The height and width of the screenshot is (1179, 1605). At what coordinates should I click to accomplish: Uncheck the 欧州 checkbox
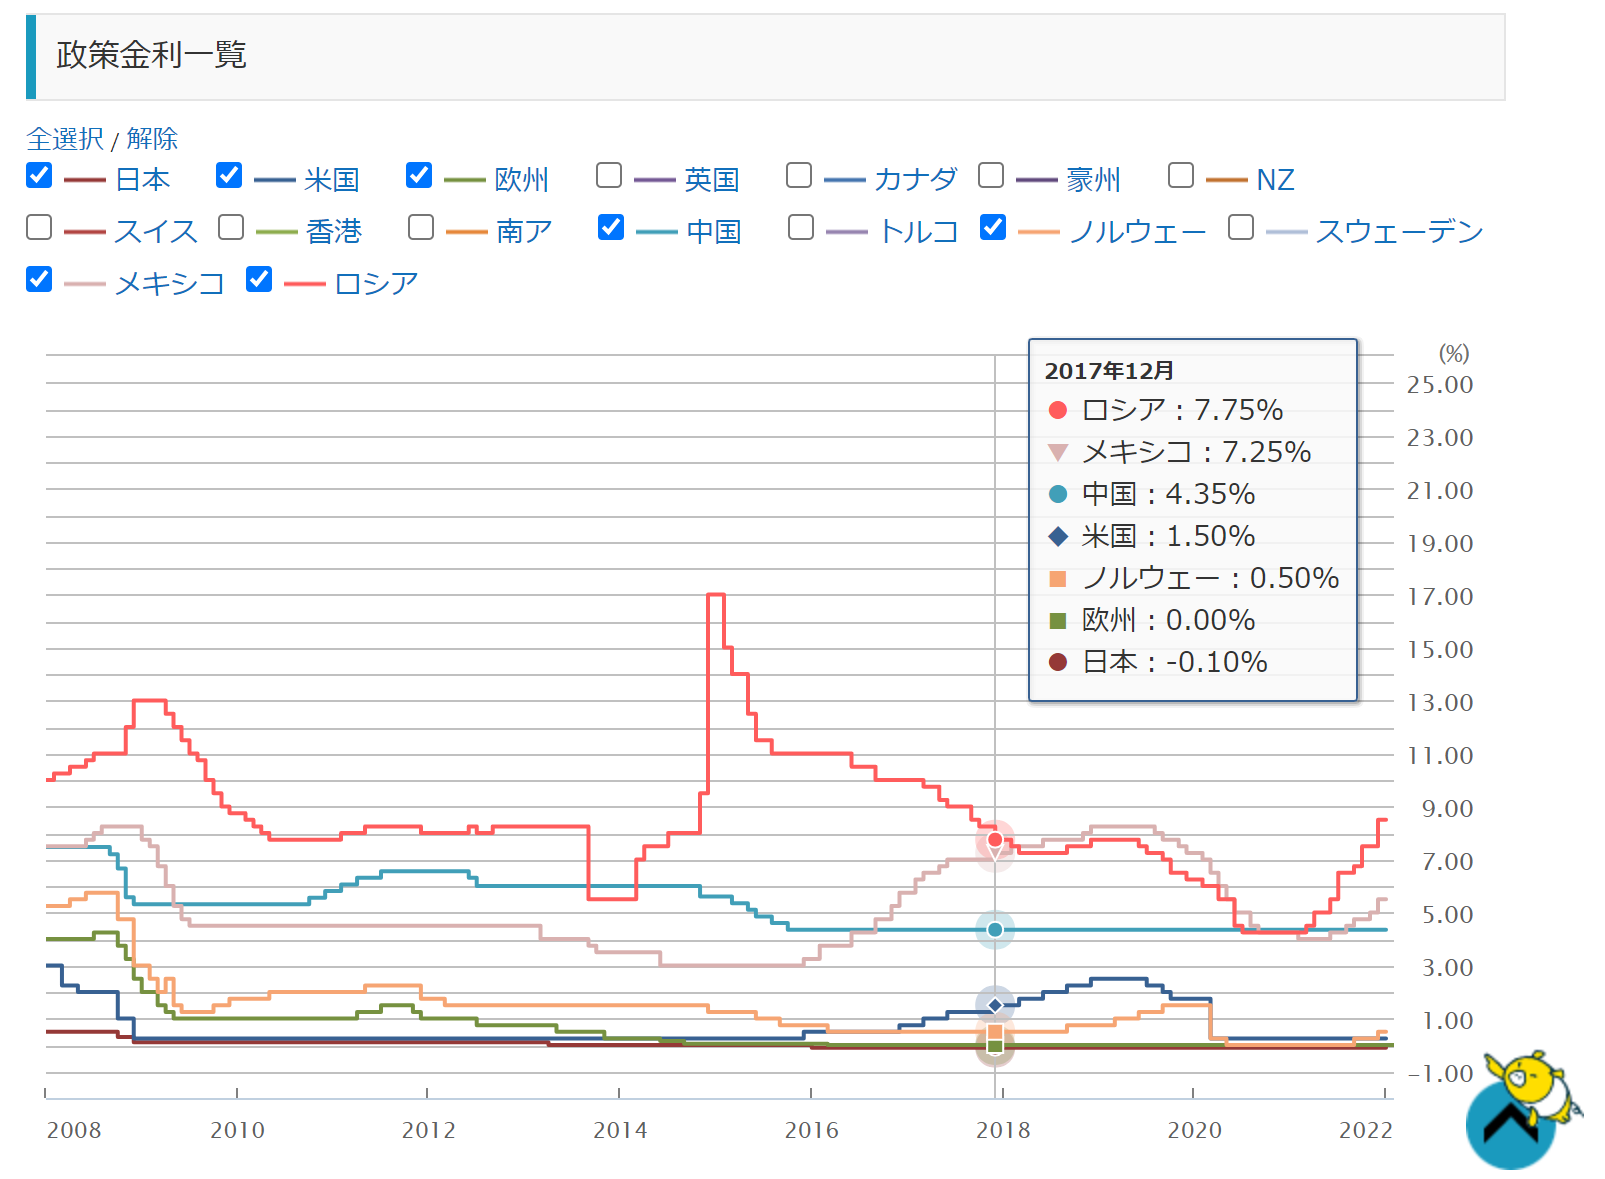[419, 175]
